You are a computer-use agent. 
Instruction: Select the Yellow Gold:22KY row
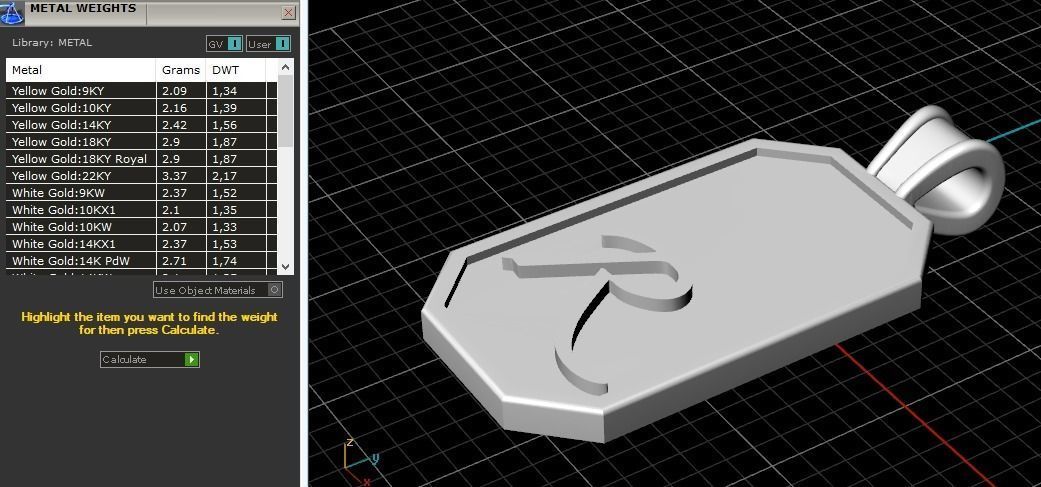pyautogui.click(x=141, y=176)
